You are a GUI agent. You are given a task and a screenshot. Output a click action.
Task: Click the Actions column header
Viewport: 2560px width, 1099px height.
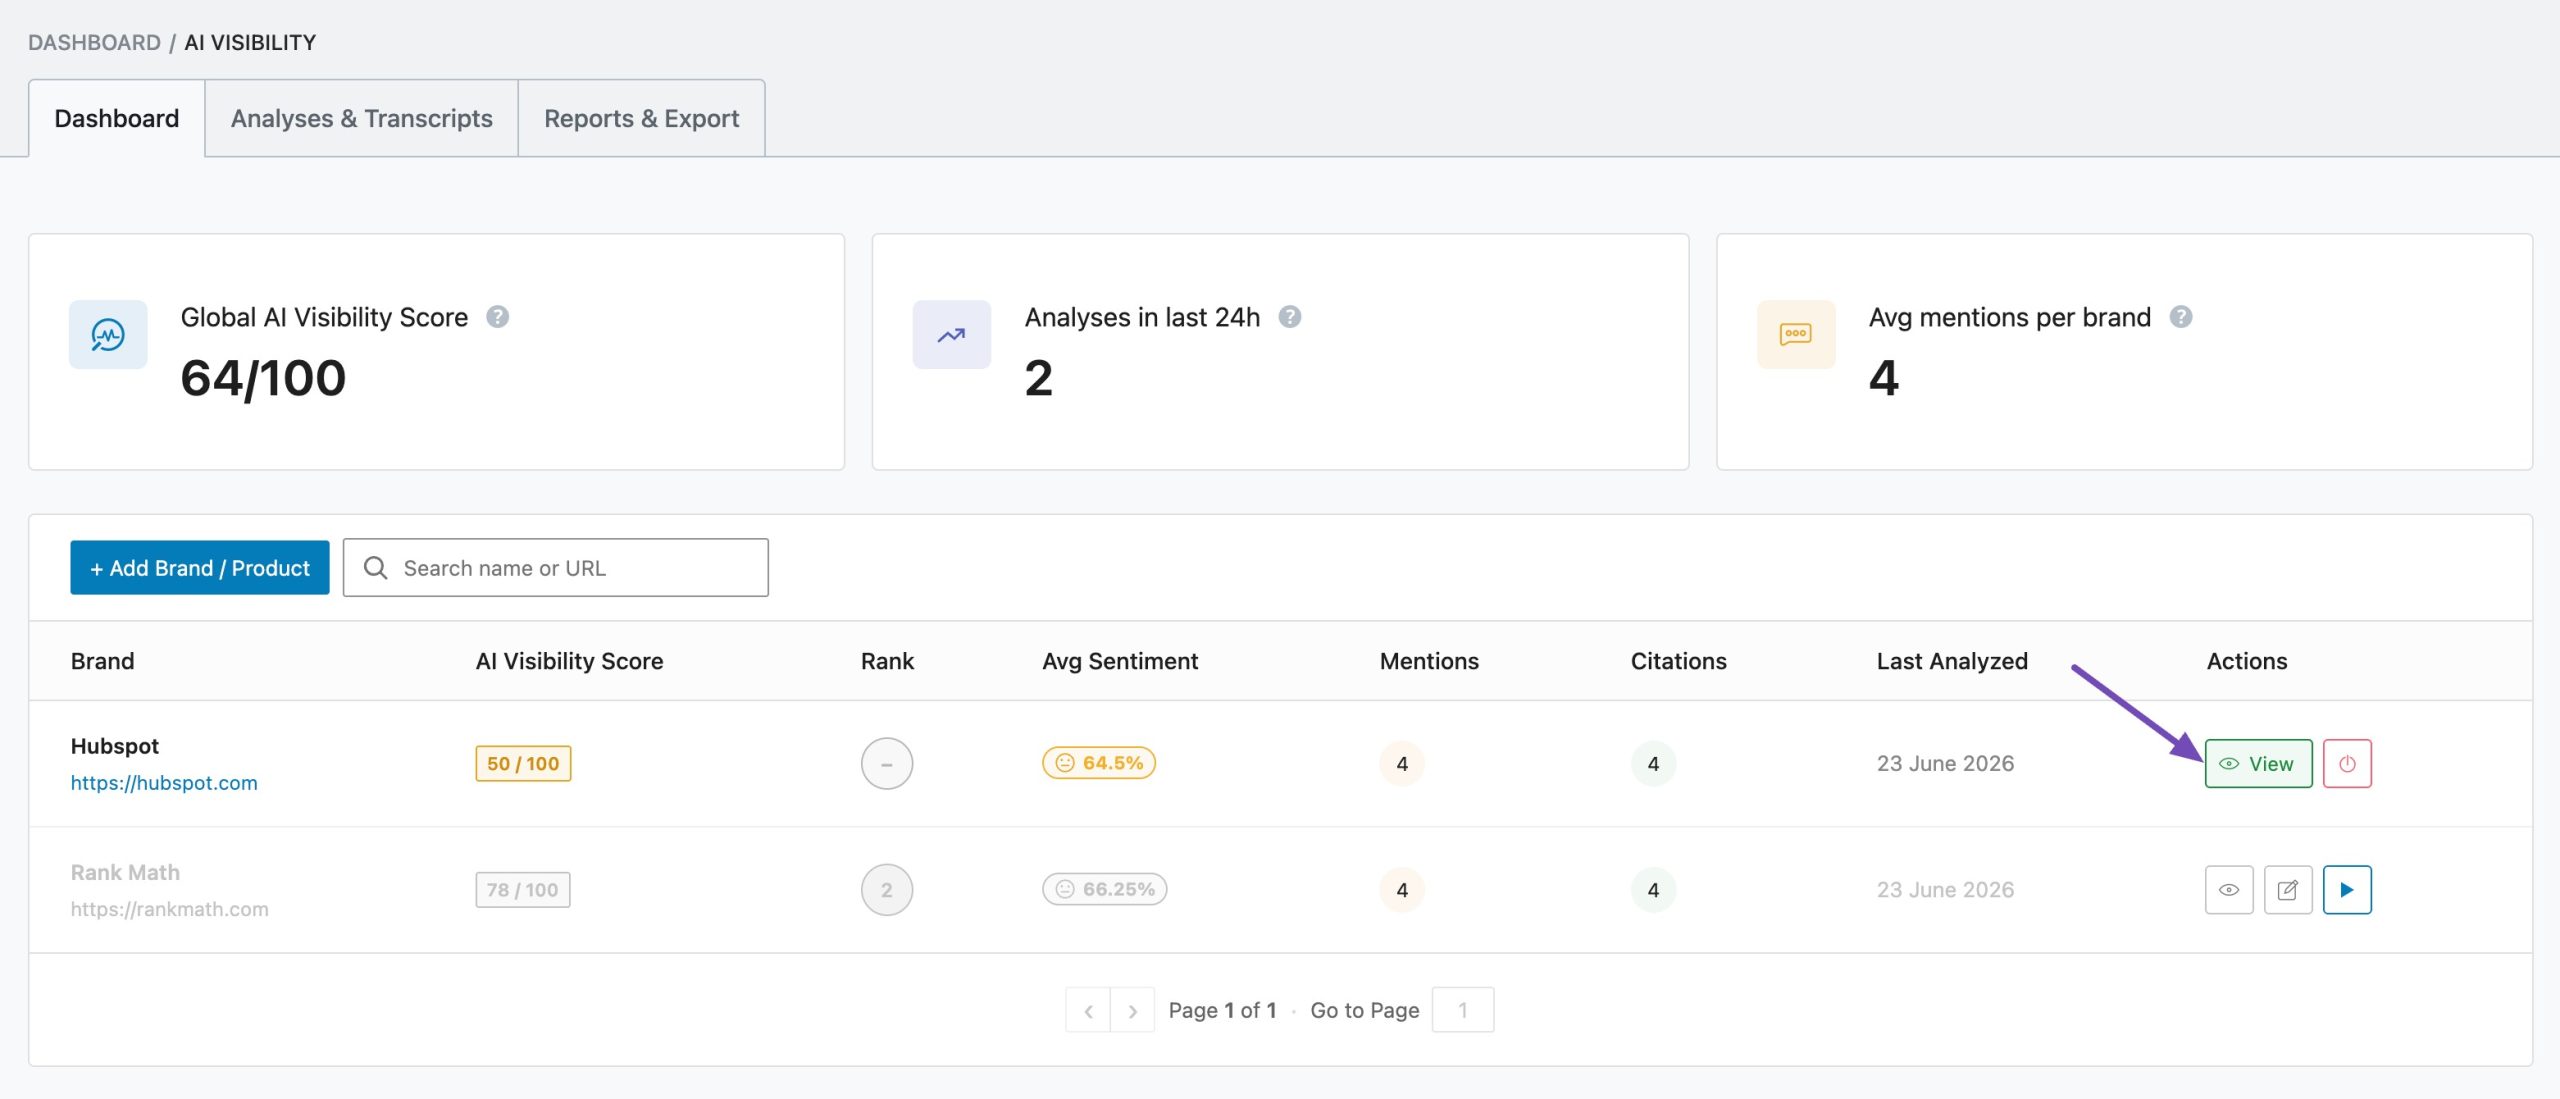point(2247,661)
